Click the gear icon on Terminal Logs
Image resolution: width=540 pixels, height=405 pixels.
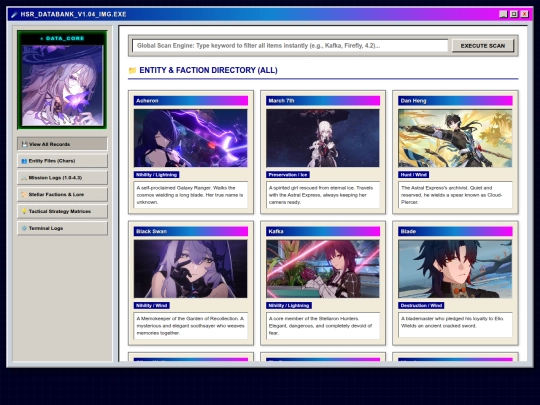[24, 228]
